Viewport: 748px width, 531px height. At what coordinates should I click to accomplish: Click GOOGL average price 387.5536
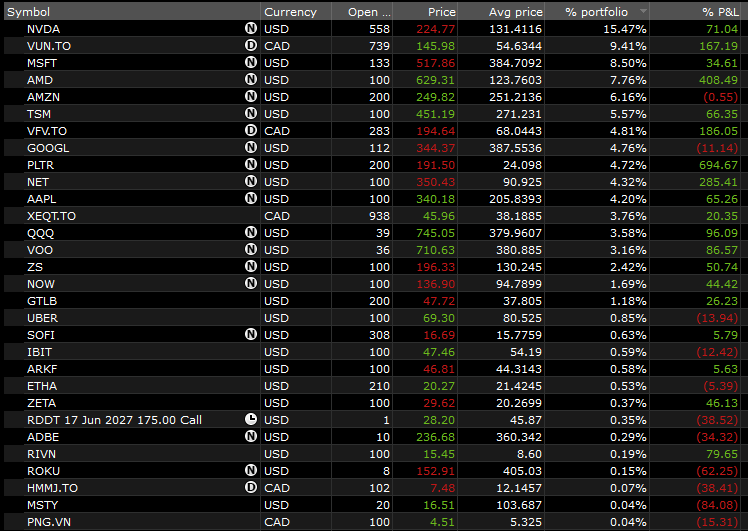[x=516, y=148]
